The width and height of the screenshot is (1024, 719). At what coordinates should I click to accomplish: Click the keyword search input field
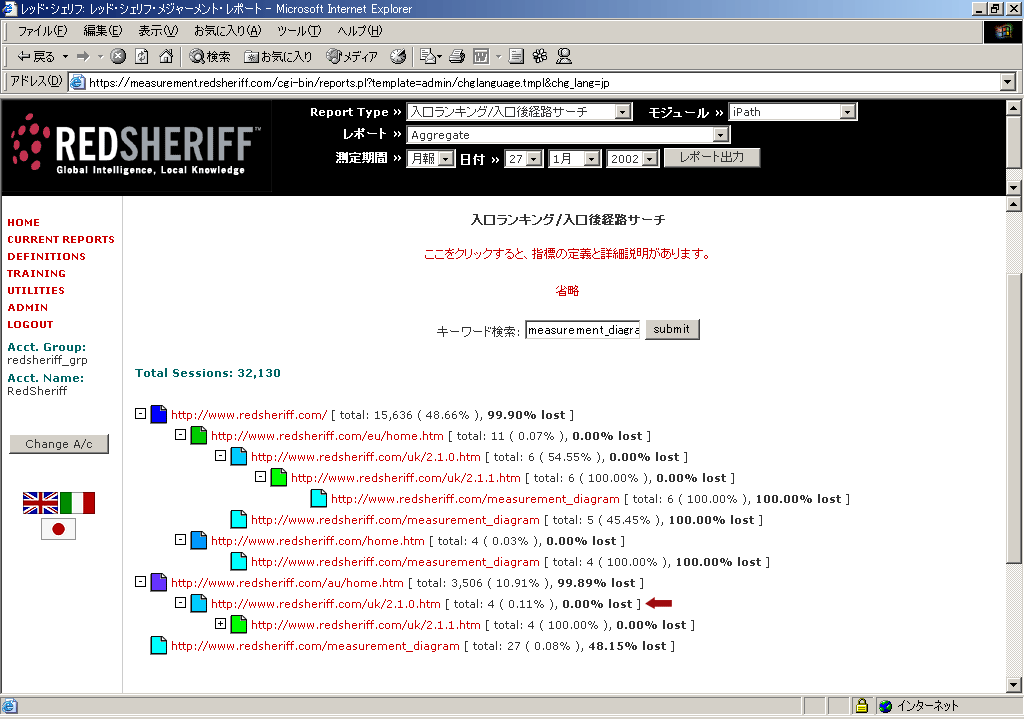coord(582,330)
